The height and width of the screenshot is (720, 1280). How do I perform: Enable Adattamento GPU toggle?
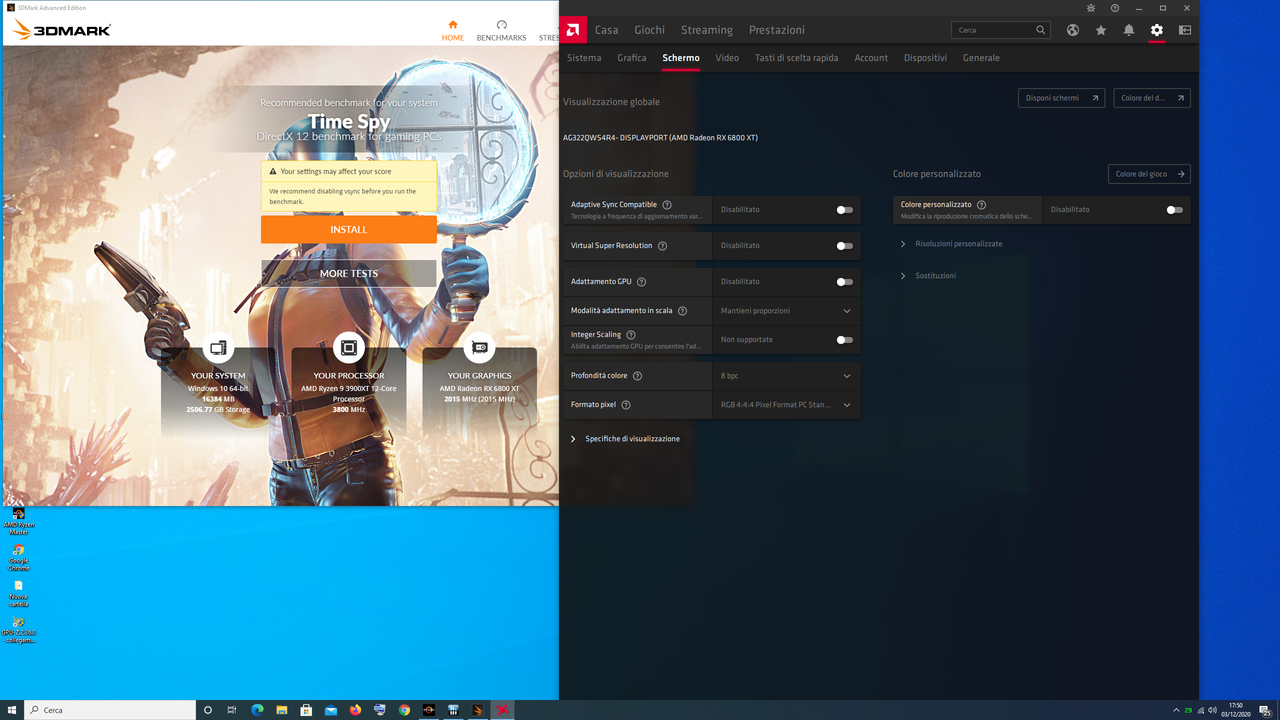[x=845, y=282]
